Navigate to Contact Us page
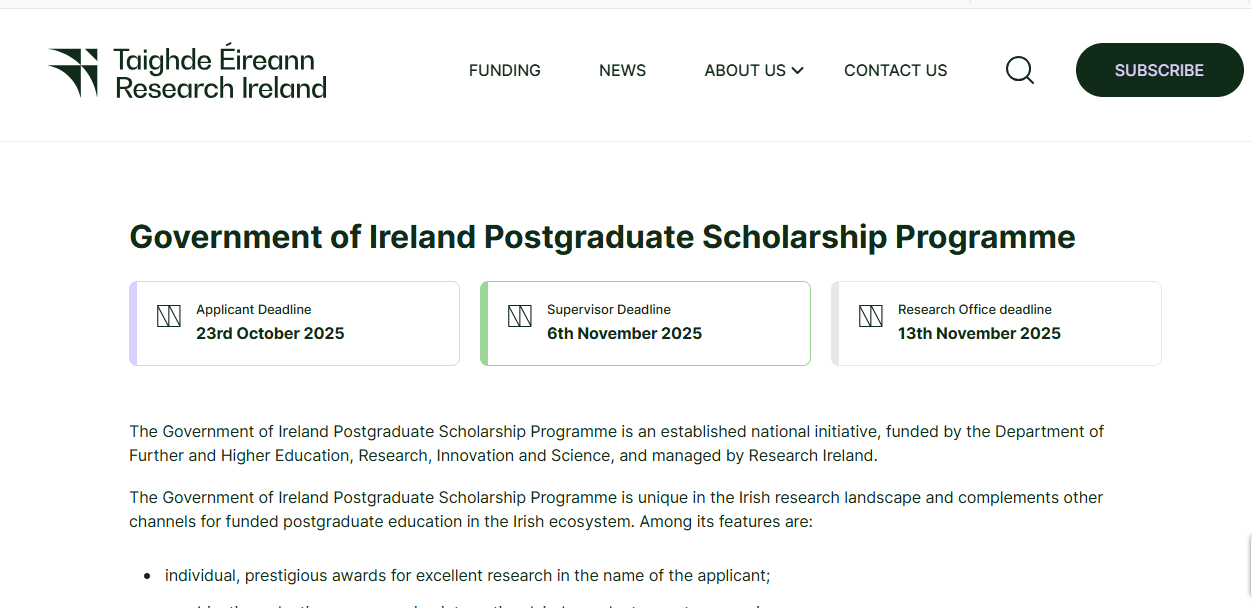1252x608 pixels. [895, 71]
